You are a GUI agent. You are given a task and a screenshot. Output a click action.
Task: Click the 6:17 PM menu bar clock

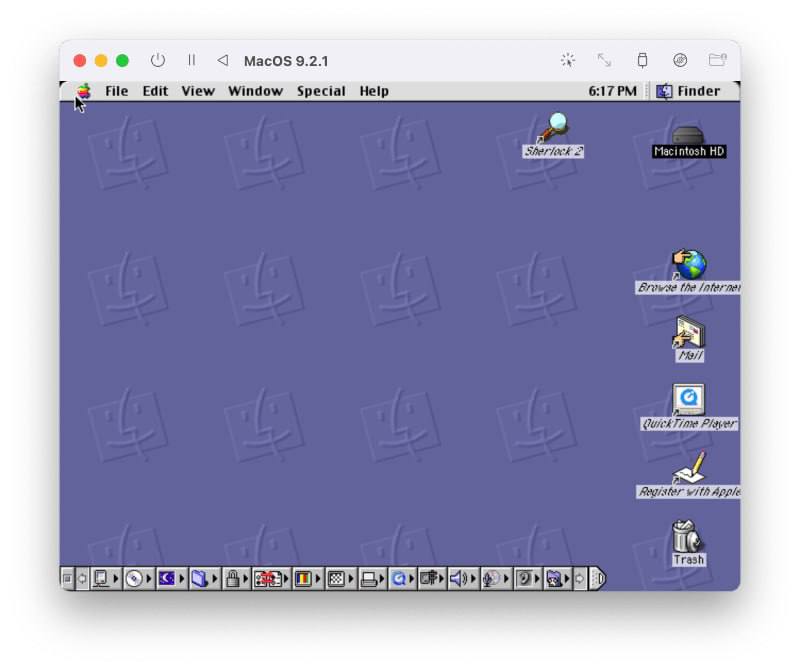coord(612,91)
